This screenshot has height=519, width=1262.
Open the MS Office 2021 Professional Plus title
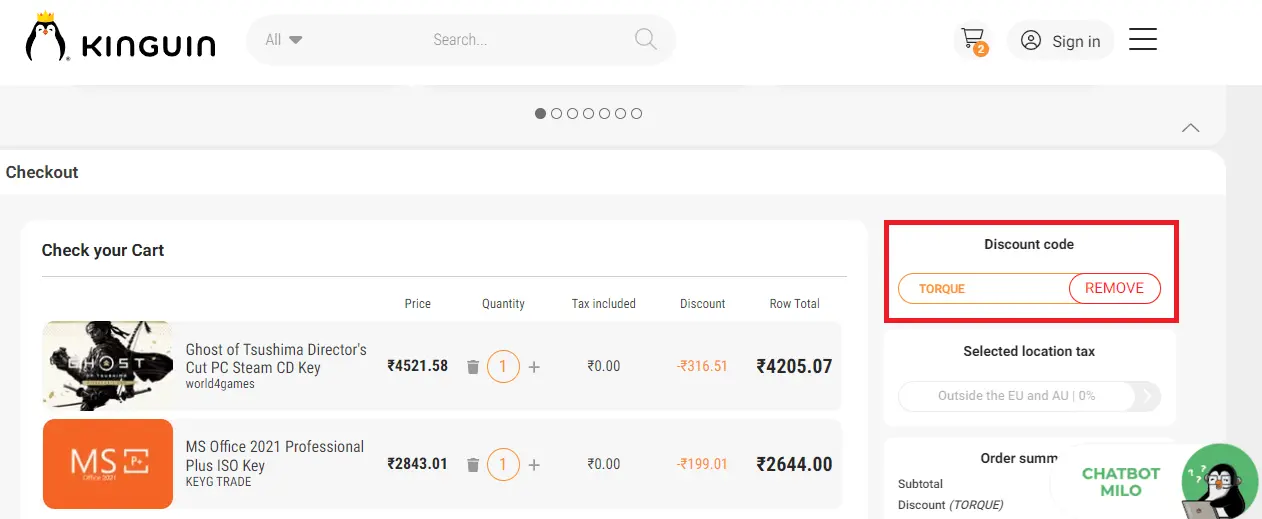click(x=275, y=456)
